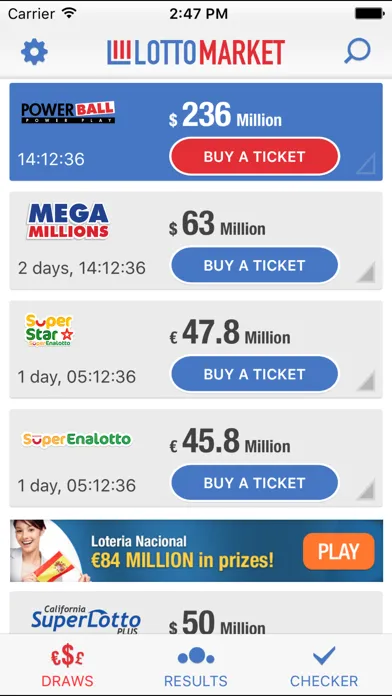
Task: Expand SuperEnalotto card corner triangle
Action: (366, 490)
